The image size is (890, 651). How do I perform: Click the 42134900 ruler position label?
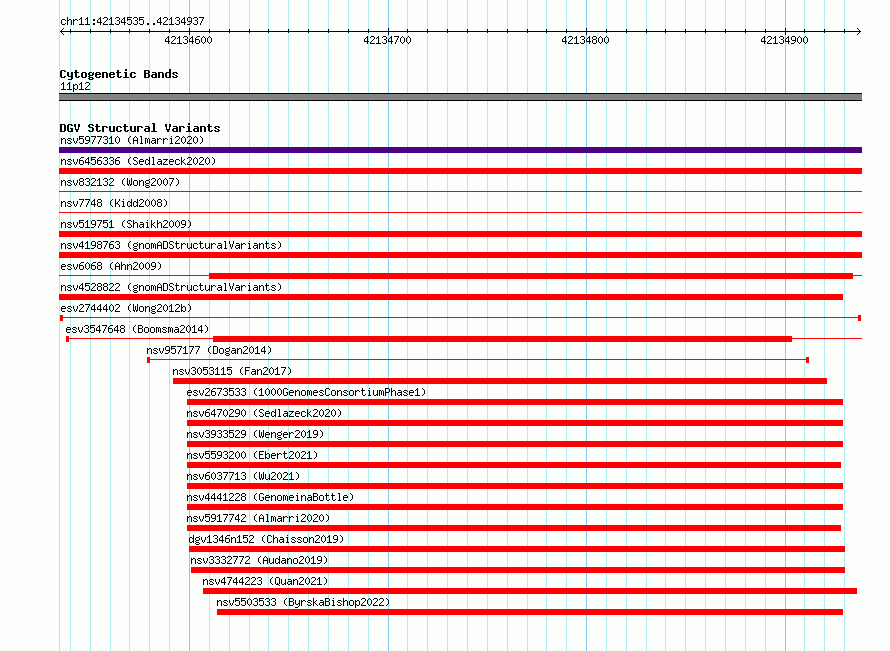pyautogui.click(x=784, y=40)
